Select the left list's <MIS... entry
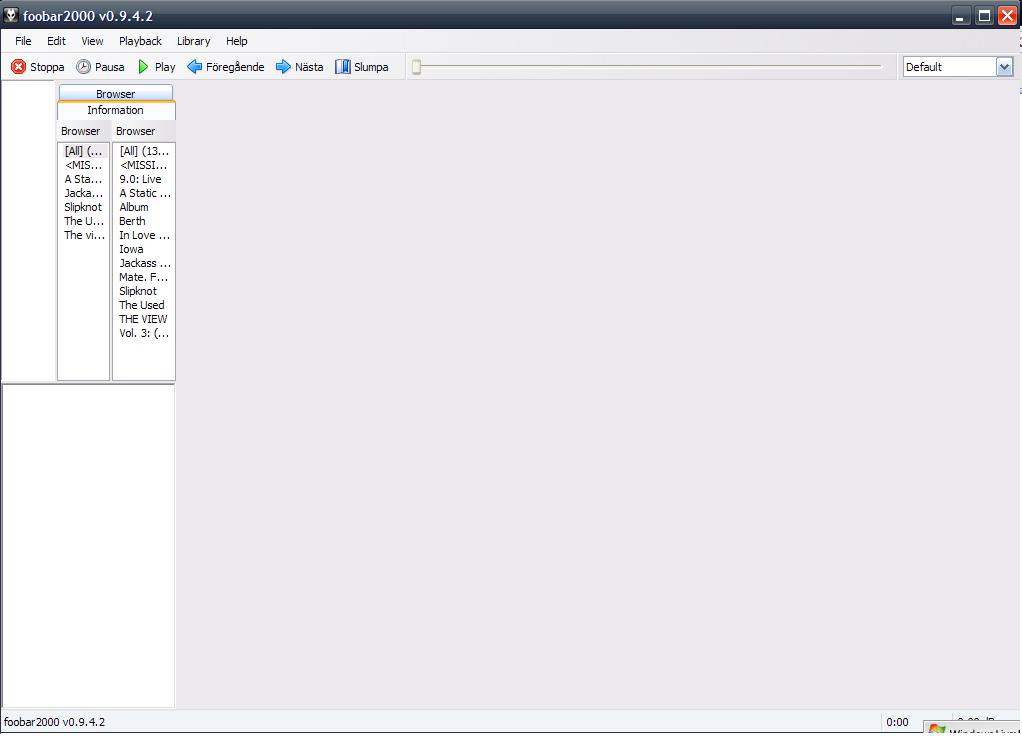 click(83, 165)
